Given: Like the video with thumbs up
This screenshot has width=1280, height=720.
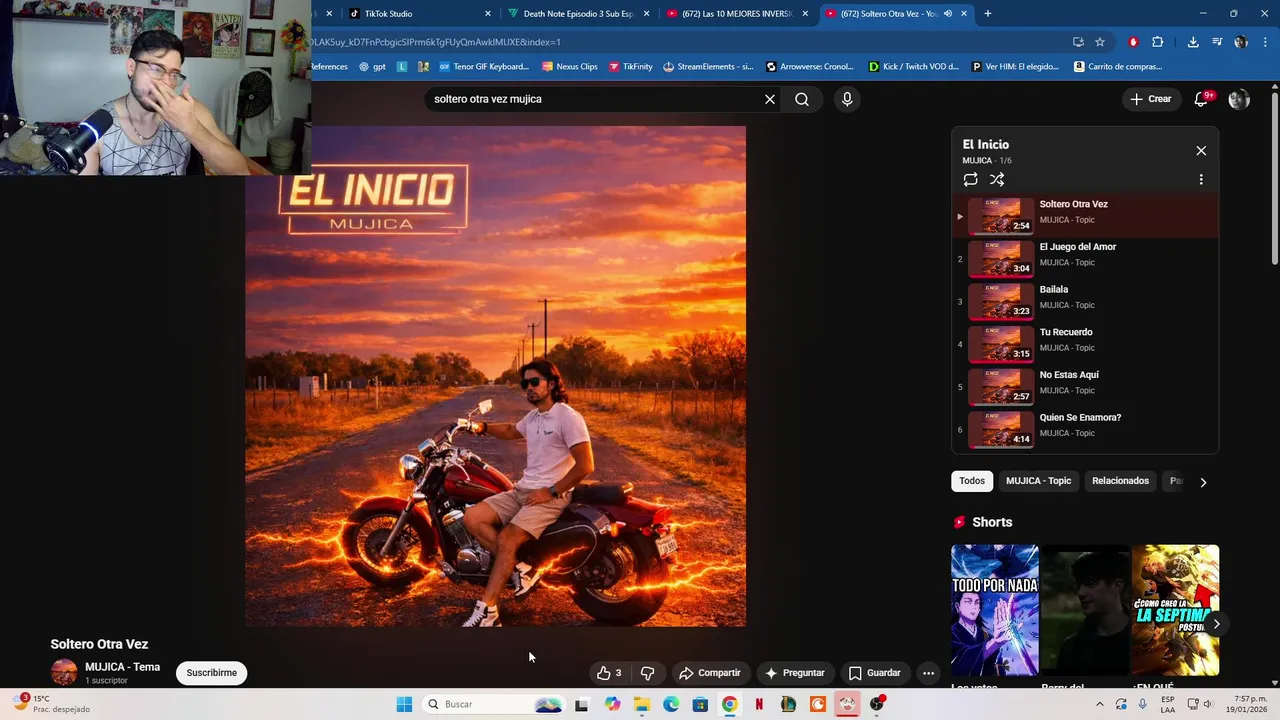Looking at the screenshot, I should click(x=608, y=673).
